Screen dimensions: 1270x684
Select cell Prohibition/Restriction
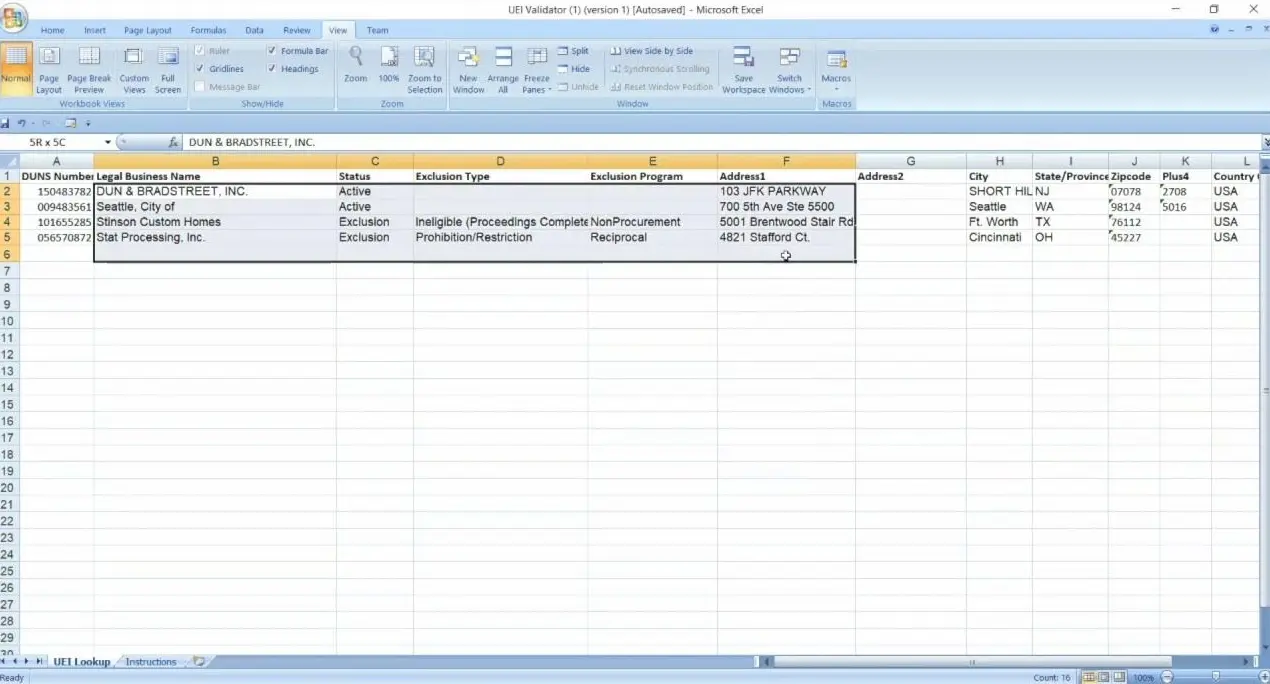pos(500,238)
